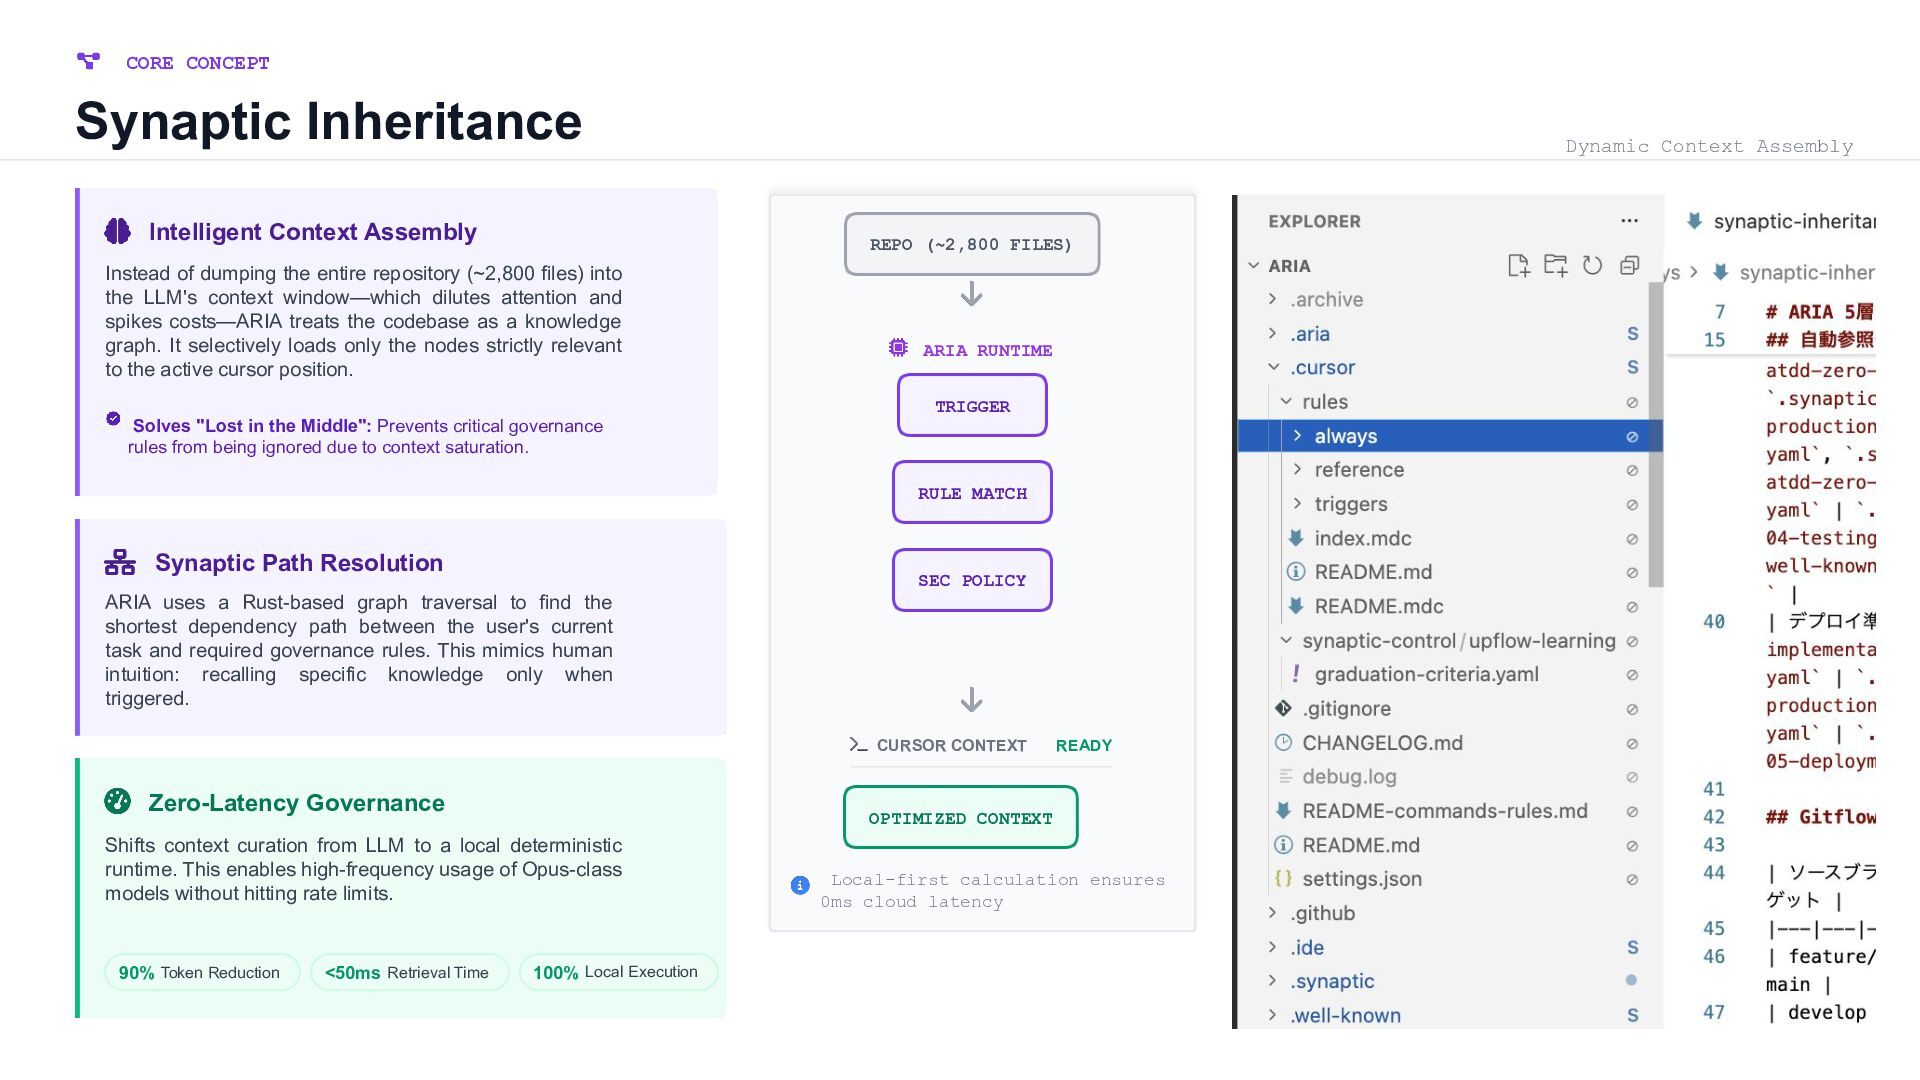Refresh the Explorer file tree
Screen dimensions: 1920x1080
pyautogui.click(x=1592, y=265)
